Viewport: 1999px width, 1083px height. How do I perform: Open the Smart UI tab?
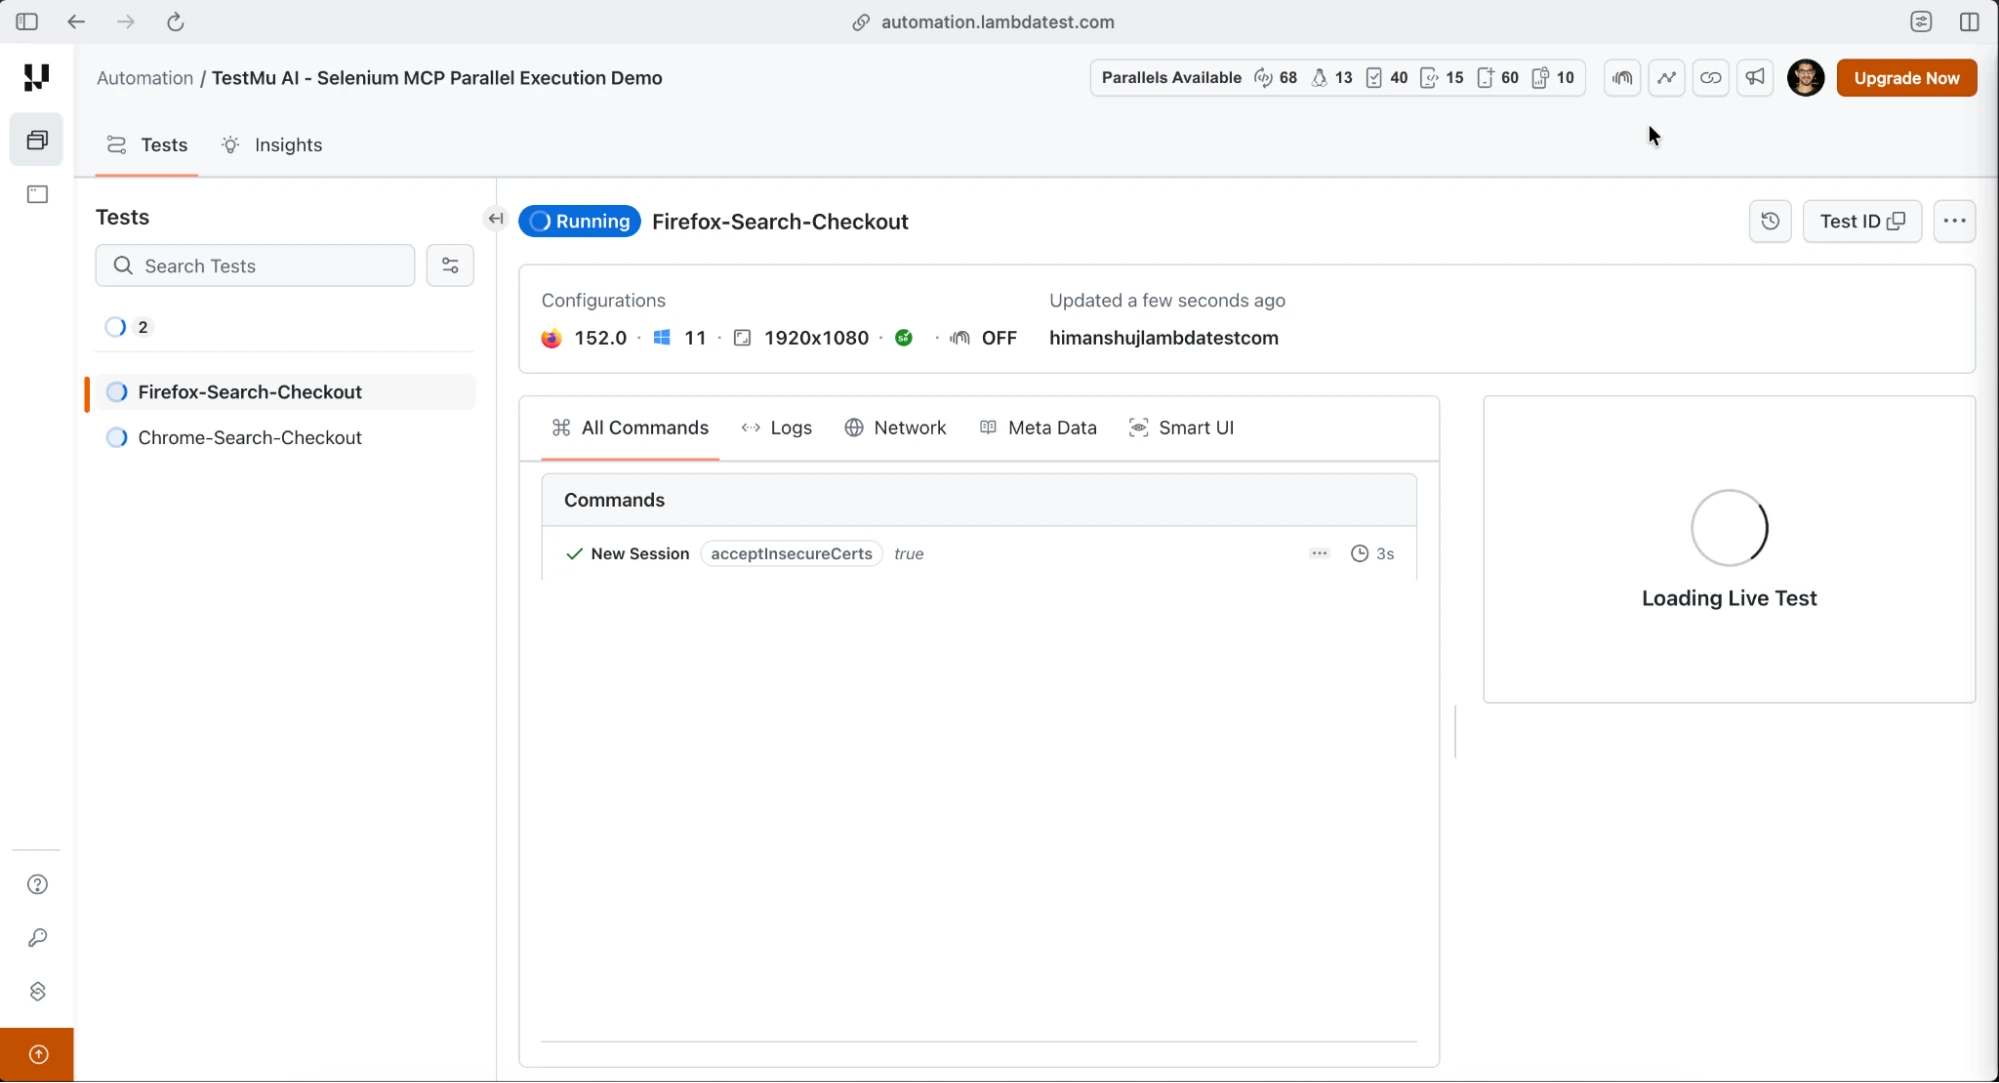click(x=1181, y=428)
